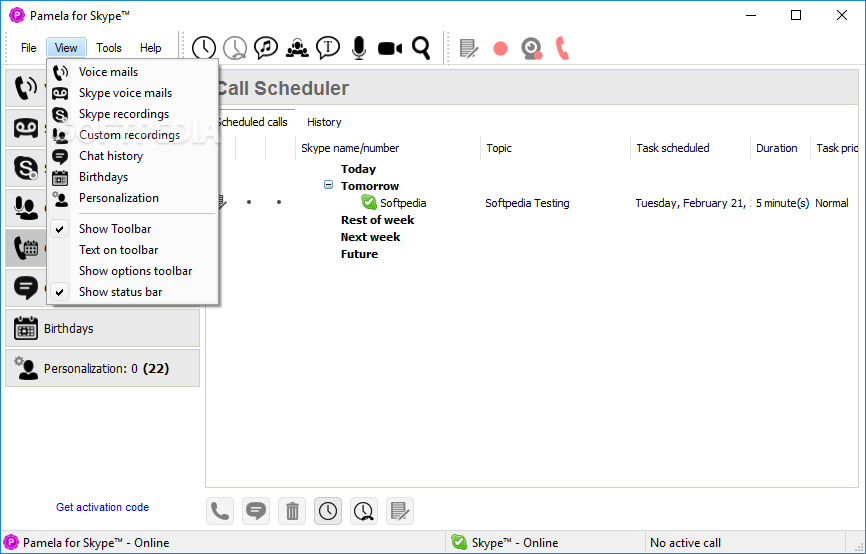Image resolution: width=866 pixels, height=554 pixels.
Task: Click the Tuesday, February 21 scheduled date cell
Action: [692, 203]
